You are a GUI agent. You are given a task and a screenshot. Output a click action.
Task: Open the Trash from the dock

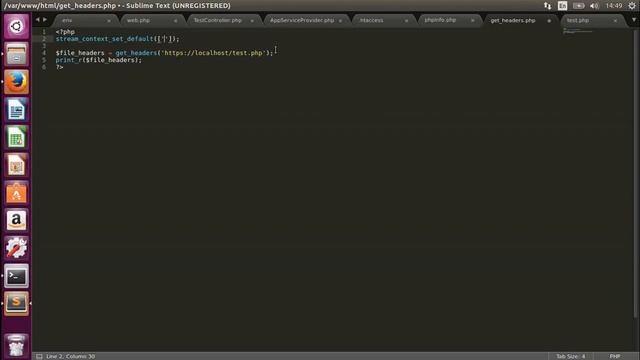pyautogui.click(x=16, y=345)
